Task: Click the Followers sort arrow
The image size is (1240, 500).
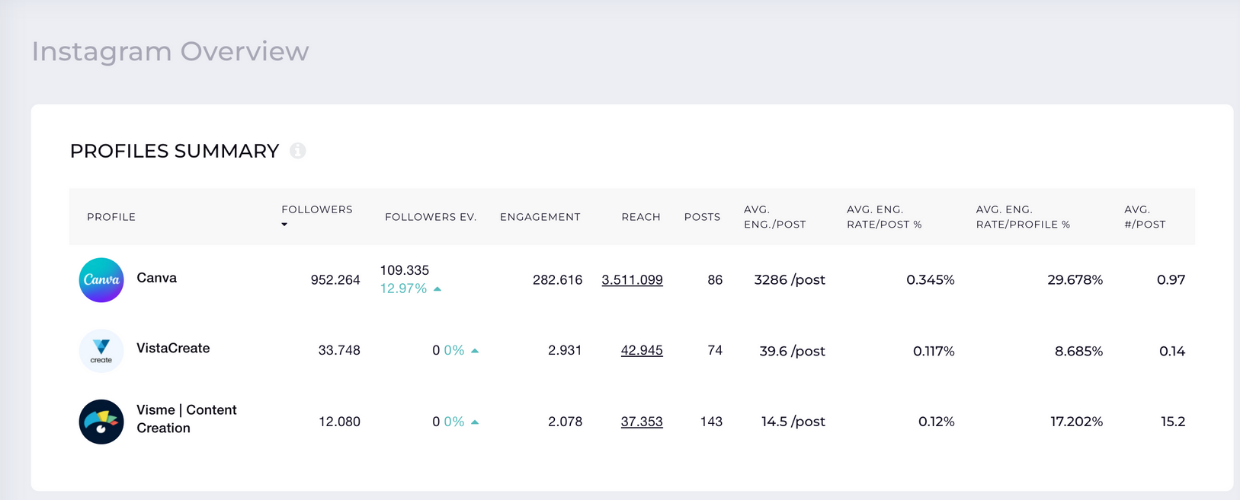Action: tap(285, 225)
